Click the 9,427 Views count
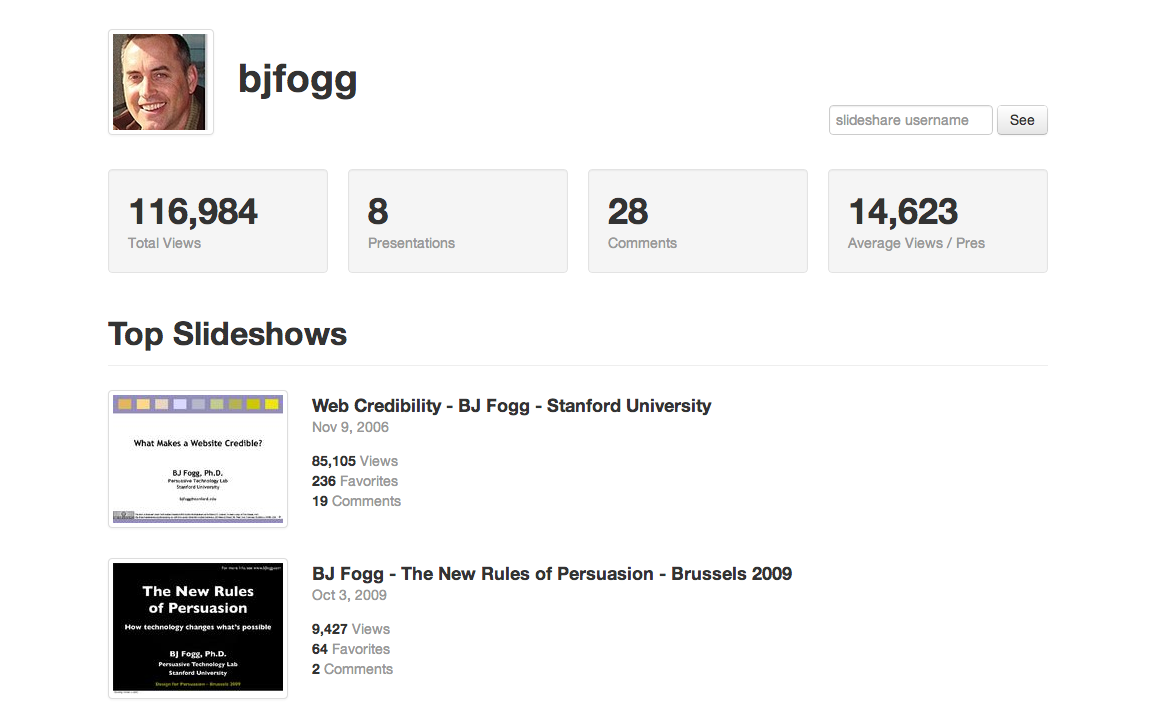The image size is (1154, 715). 351,629
